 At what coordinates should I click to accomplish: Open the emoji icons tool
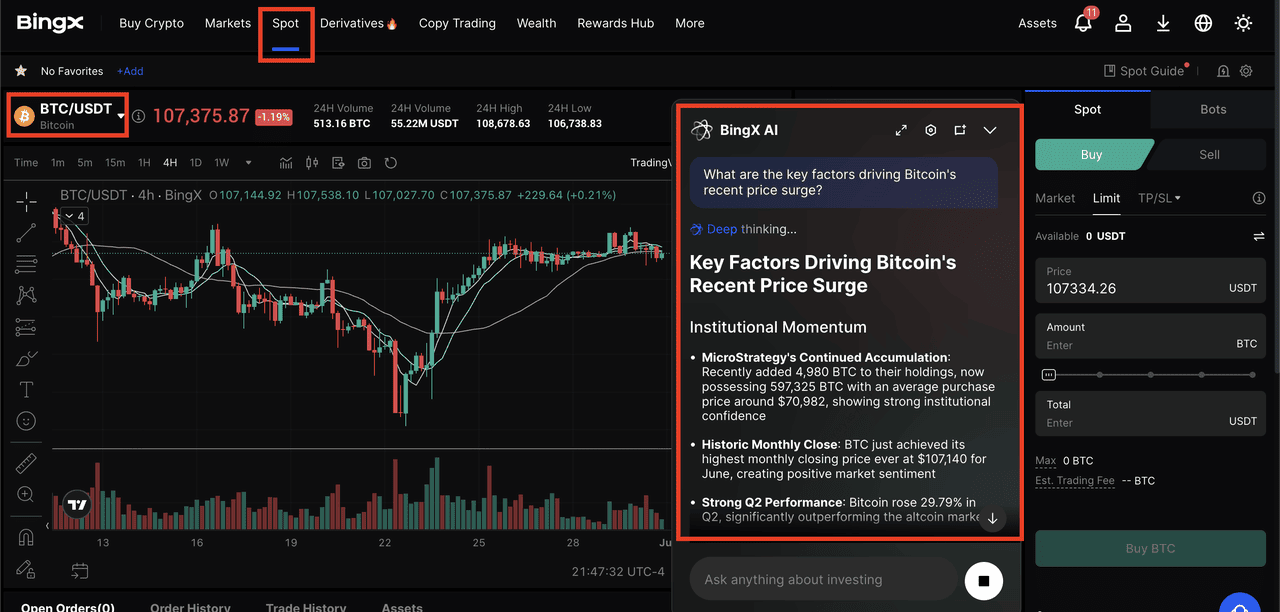(x=26, y=421)
